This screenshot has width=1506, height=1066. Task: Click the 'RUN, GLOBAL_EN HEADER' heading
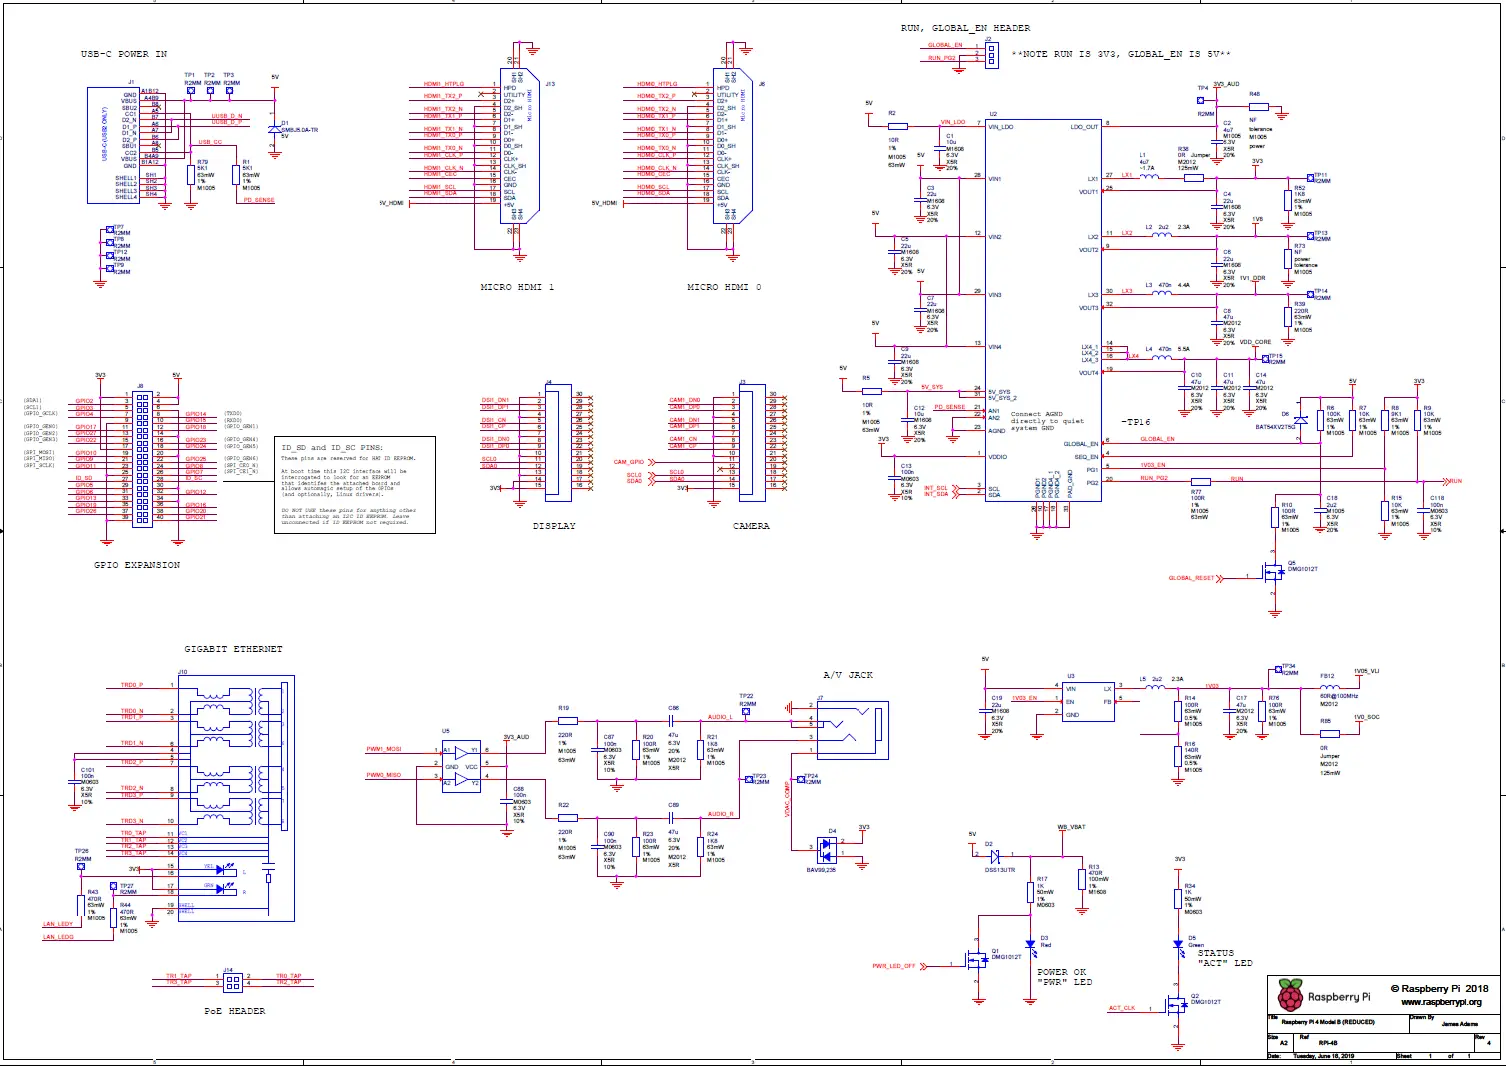click(x=965, y=28)
